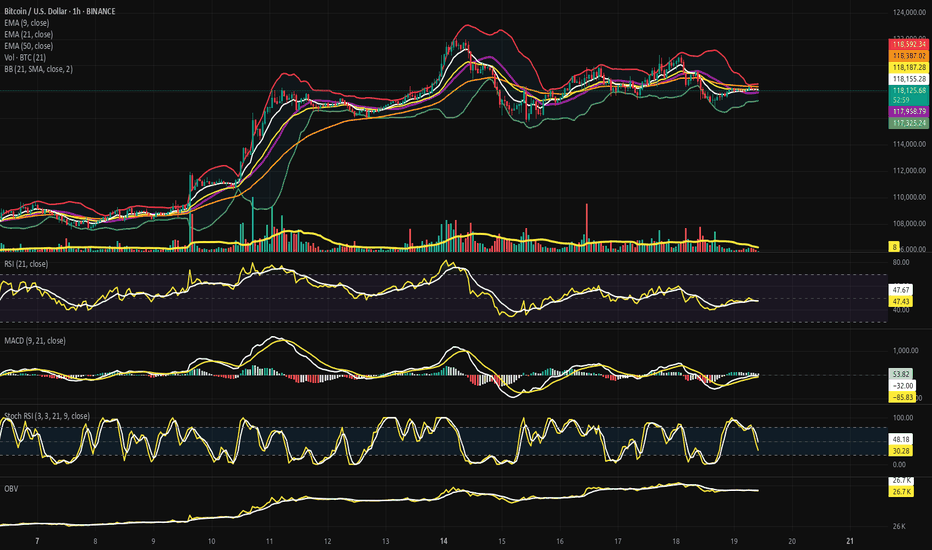Click the 108,000.00 price axis value
Screen dimensions: 932x550
pyautogui.click(x=909, y=224)
